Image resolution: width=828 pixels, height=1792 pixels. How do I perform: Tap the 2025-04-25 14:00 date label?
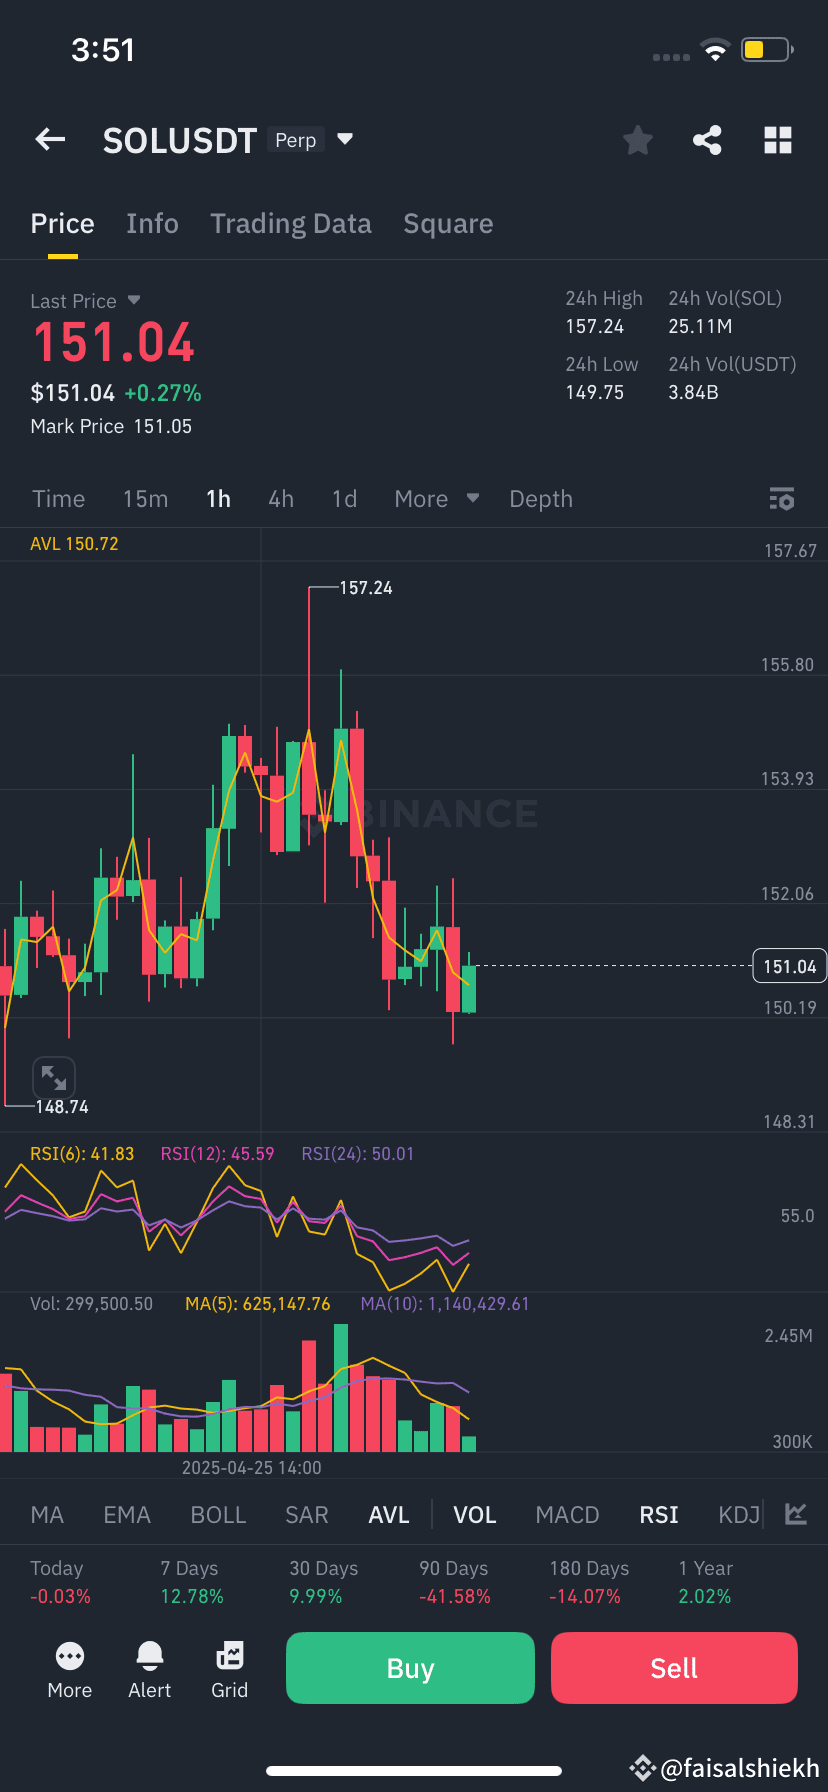252,1468
